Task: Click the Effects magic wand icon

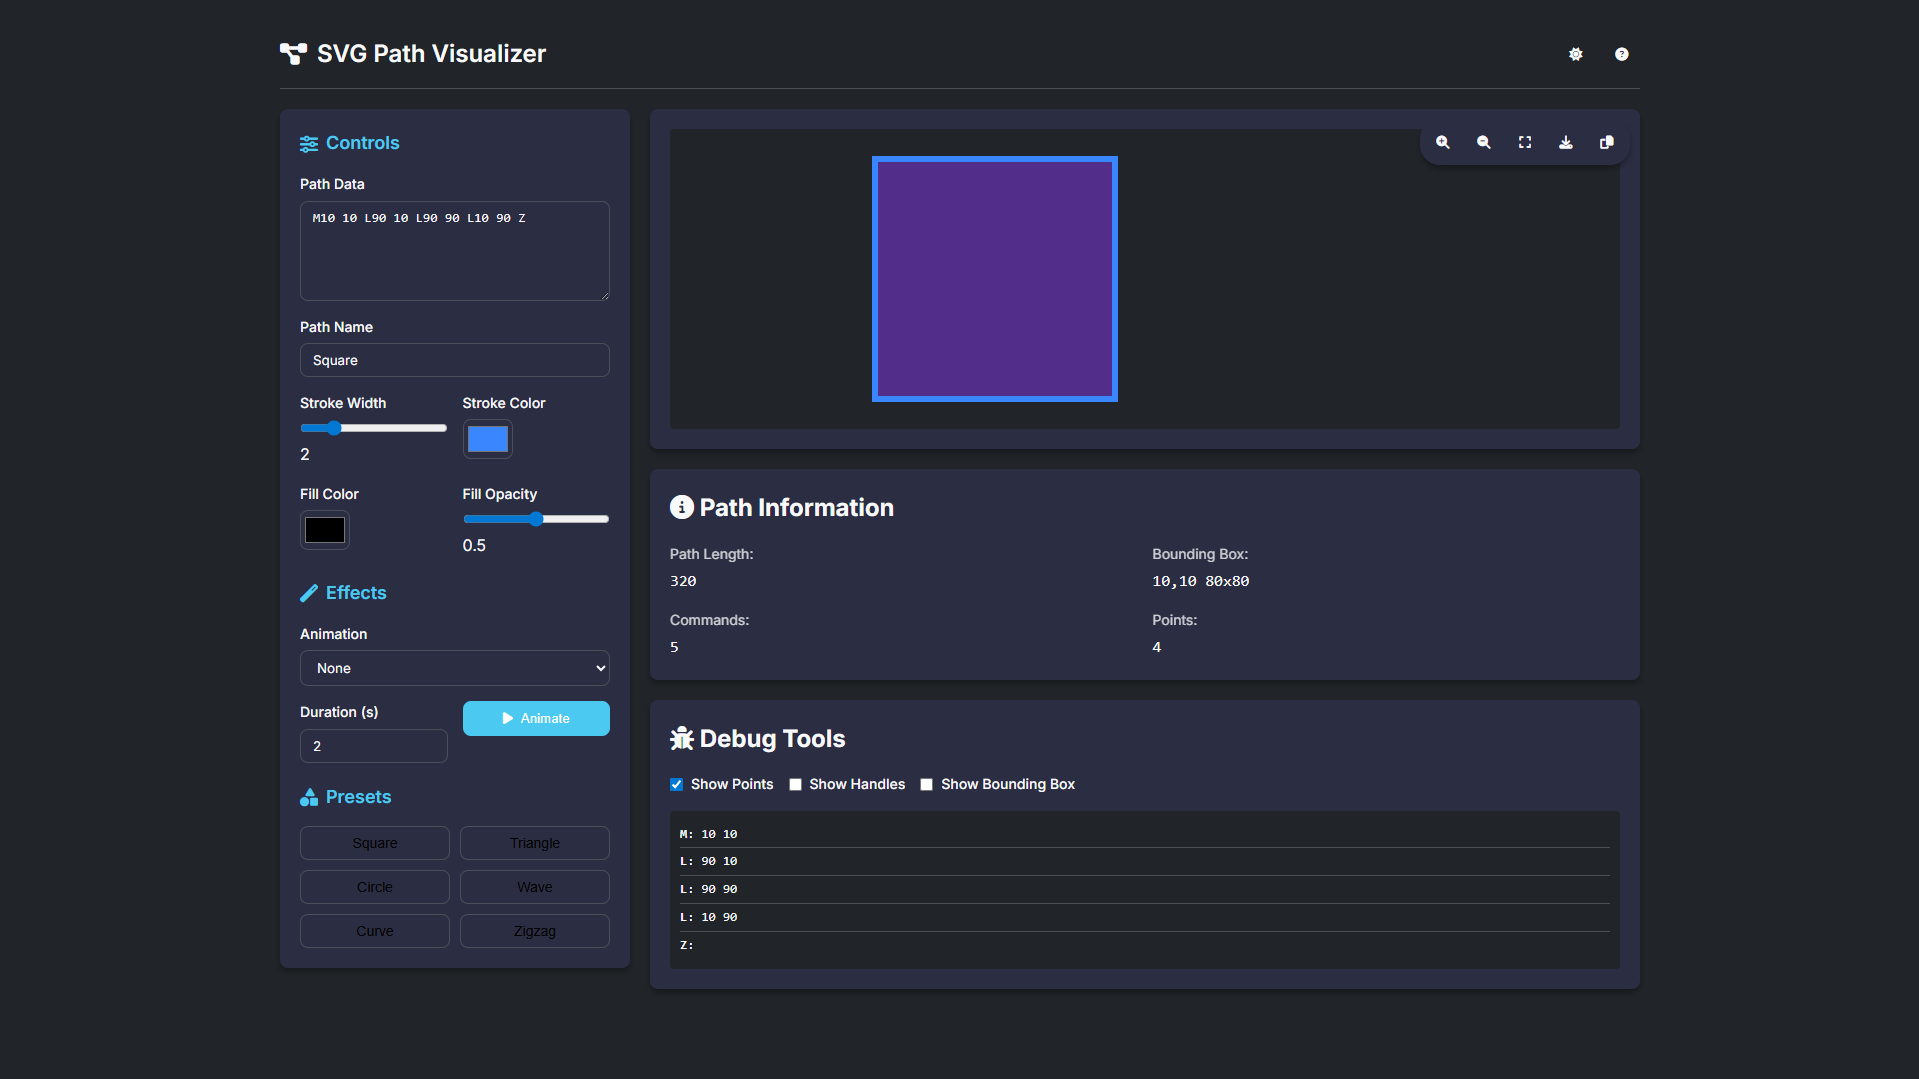Action: pyautogui.click(x=309, y=593)
